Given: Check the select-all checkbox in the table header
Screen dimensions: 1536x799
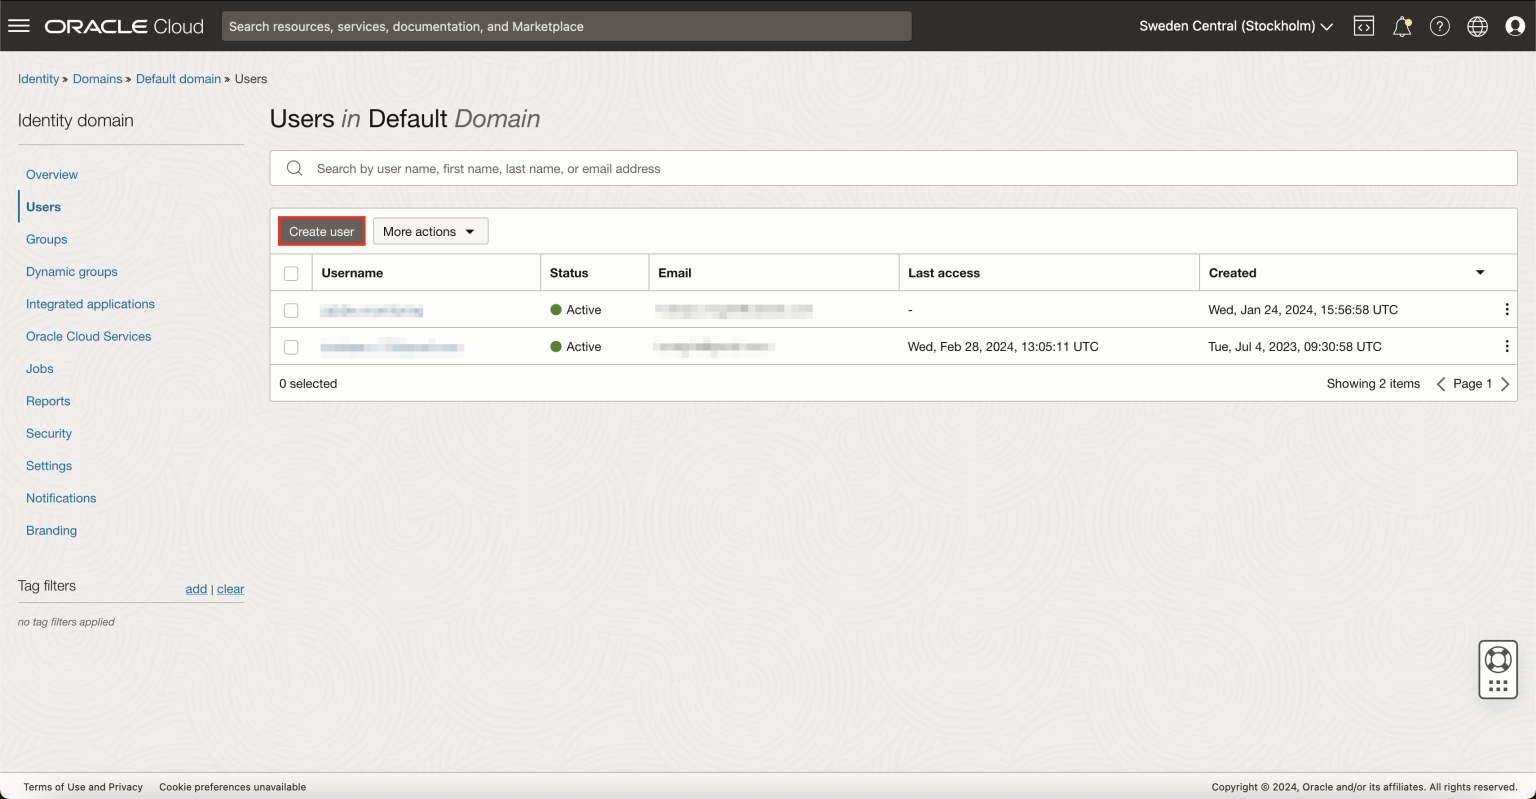Looking at the screenshot, I should 290,272.
